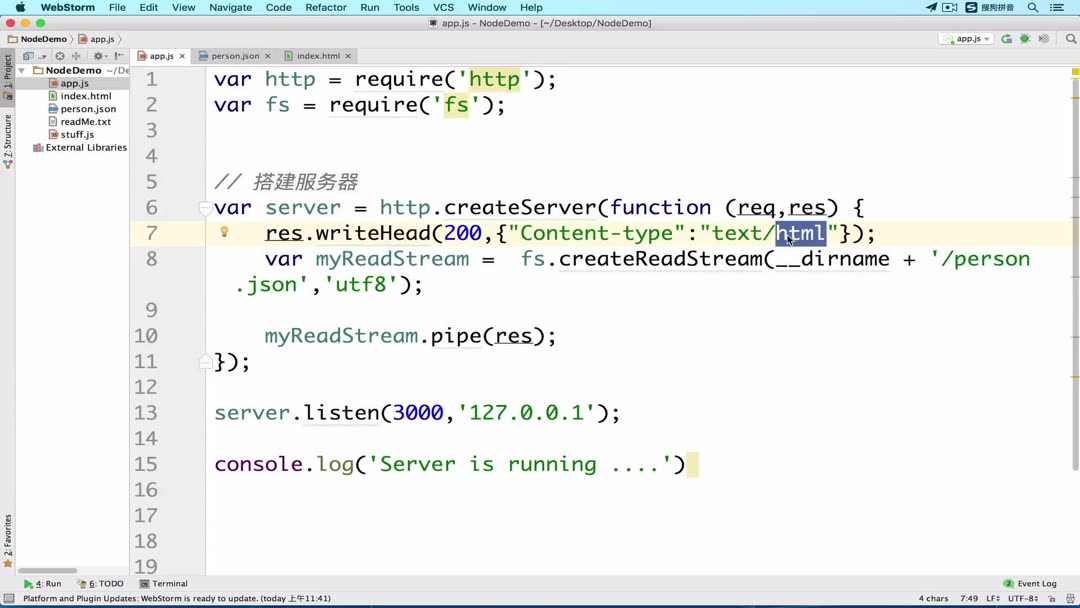Open Search Everywhere via magnifier icon

coord(1071,39)
